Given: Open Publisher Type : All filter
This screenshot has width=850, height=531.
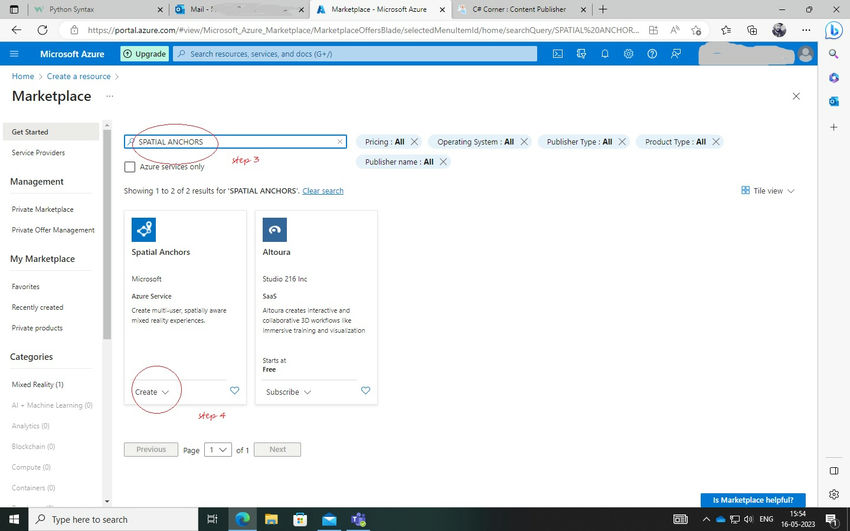Looking at the screenshot, I should click(x=579, y=141).
